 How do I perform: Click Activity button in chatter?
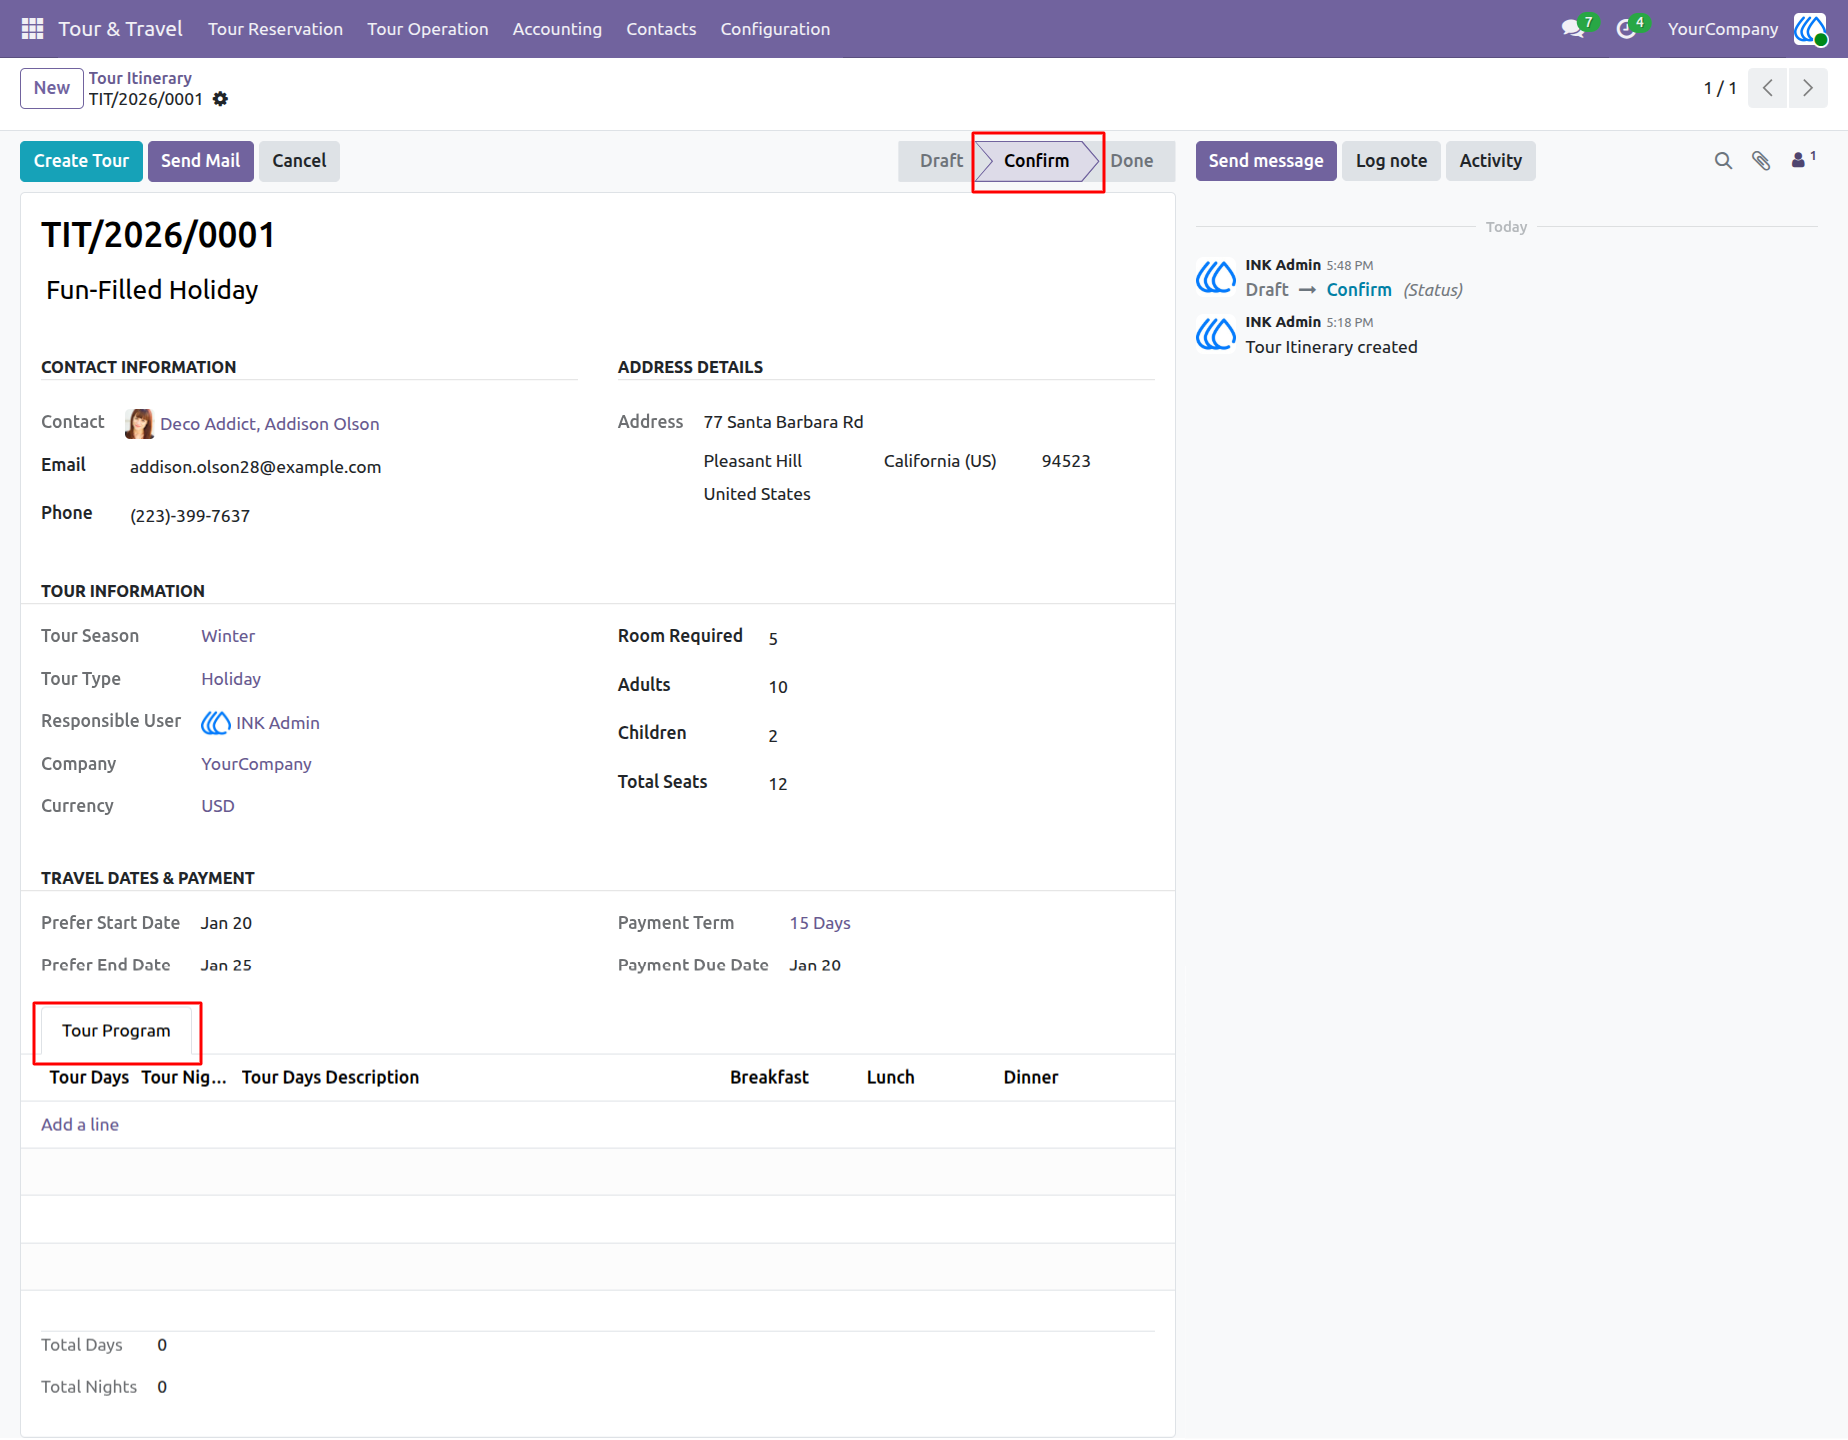pyautogui.click(x=1490, y=161)
